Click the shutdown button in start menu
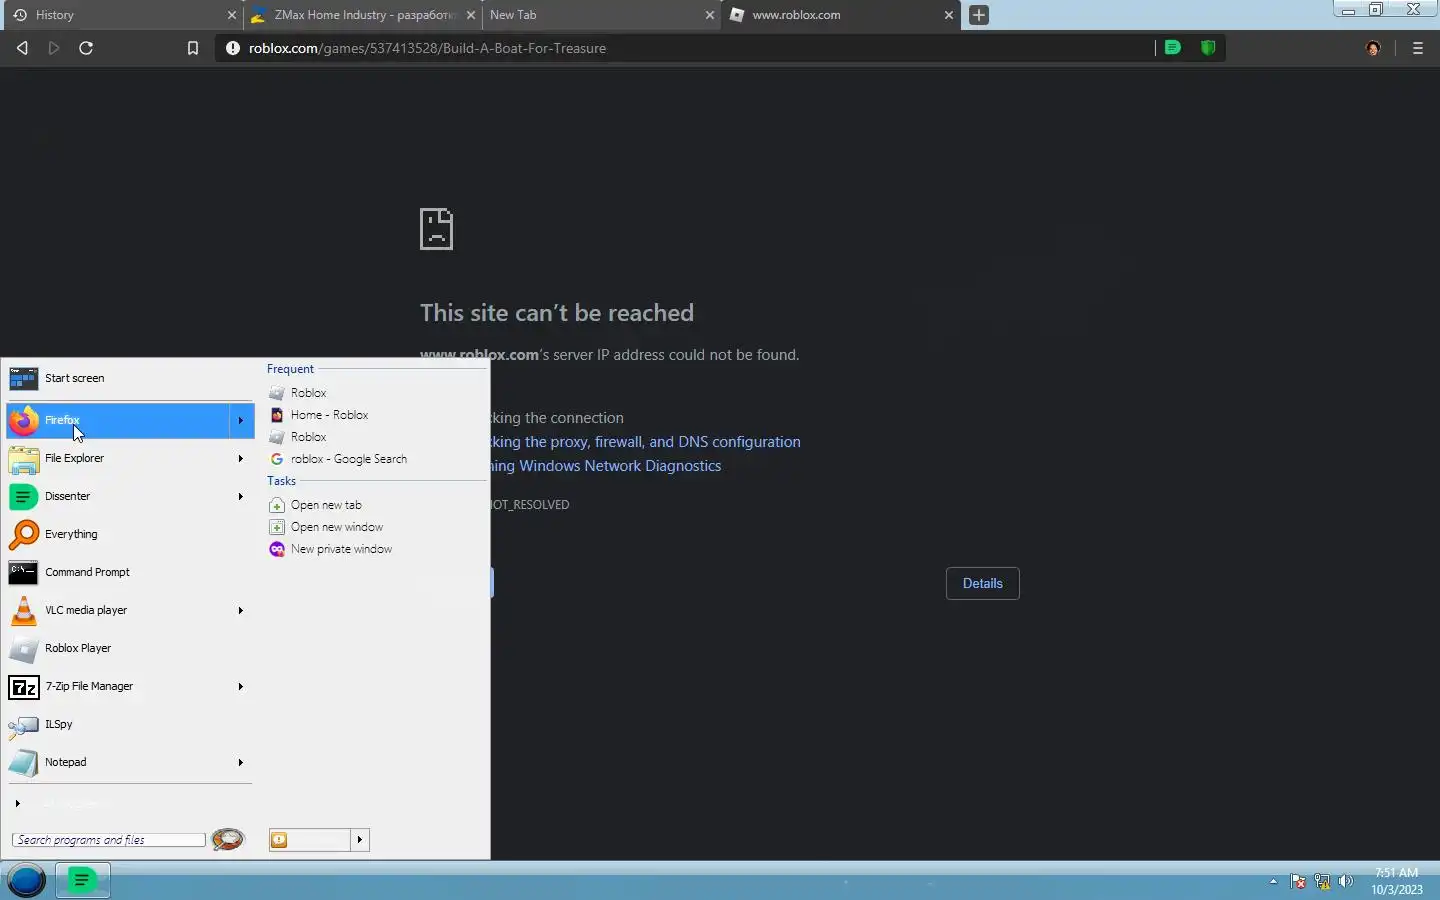1440x900 pixels. click(x=309, y=839)
